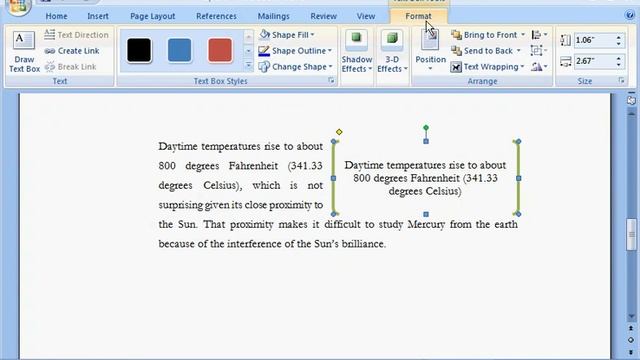Click the Draw Text Box button
640x360 pixels.
pos(24,51)
